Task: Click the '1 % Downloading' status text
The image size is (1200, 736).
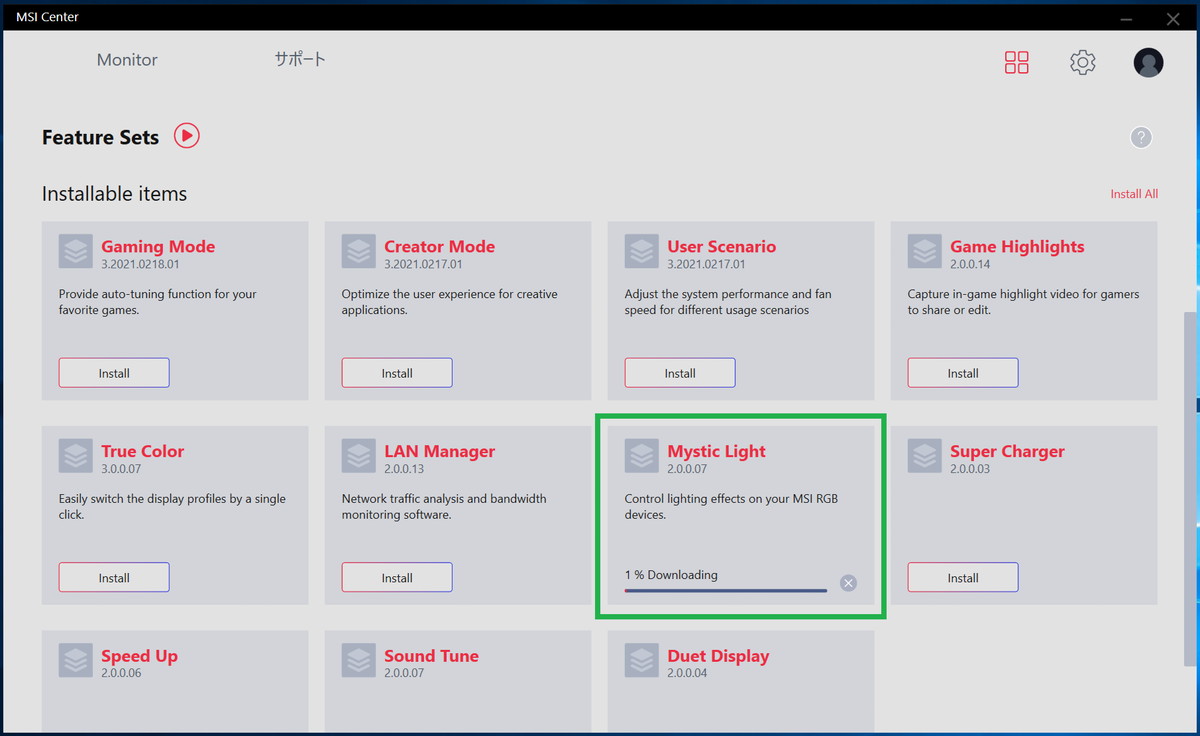Action: coord(671,575)
